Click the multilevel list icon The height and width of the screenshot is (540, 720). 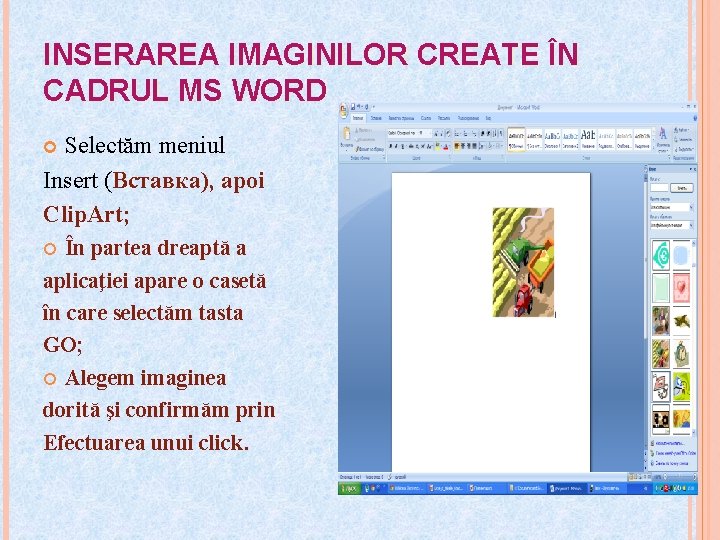tap(474, 134)
